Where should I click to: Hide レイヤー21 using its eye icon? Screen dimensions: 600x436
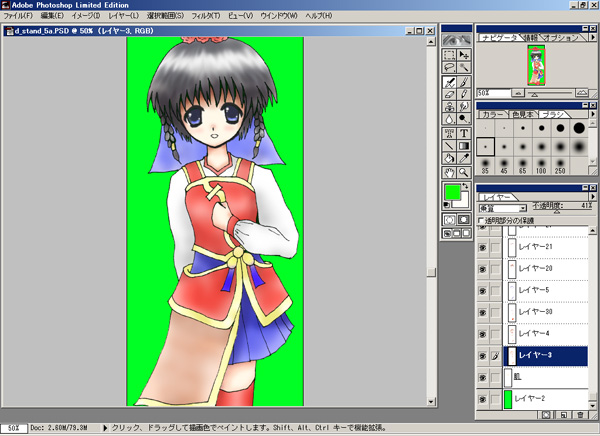click(483, 248)
